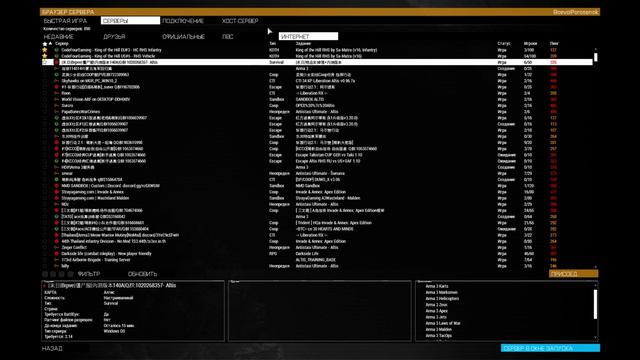This screenshot has height=360, width=640.
Task: Click the status icon beside 173rd Airborne Brigade server
Action: 56,260
